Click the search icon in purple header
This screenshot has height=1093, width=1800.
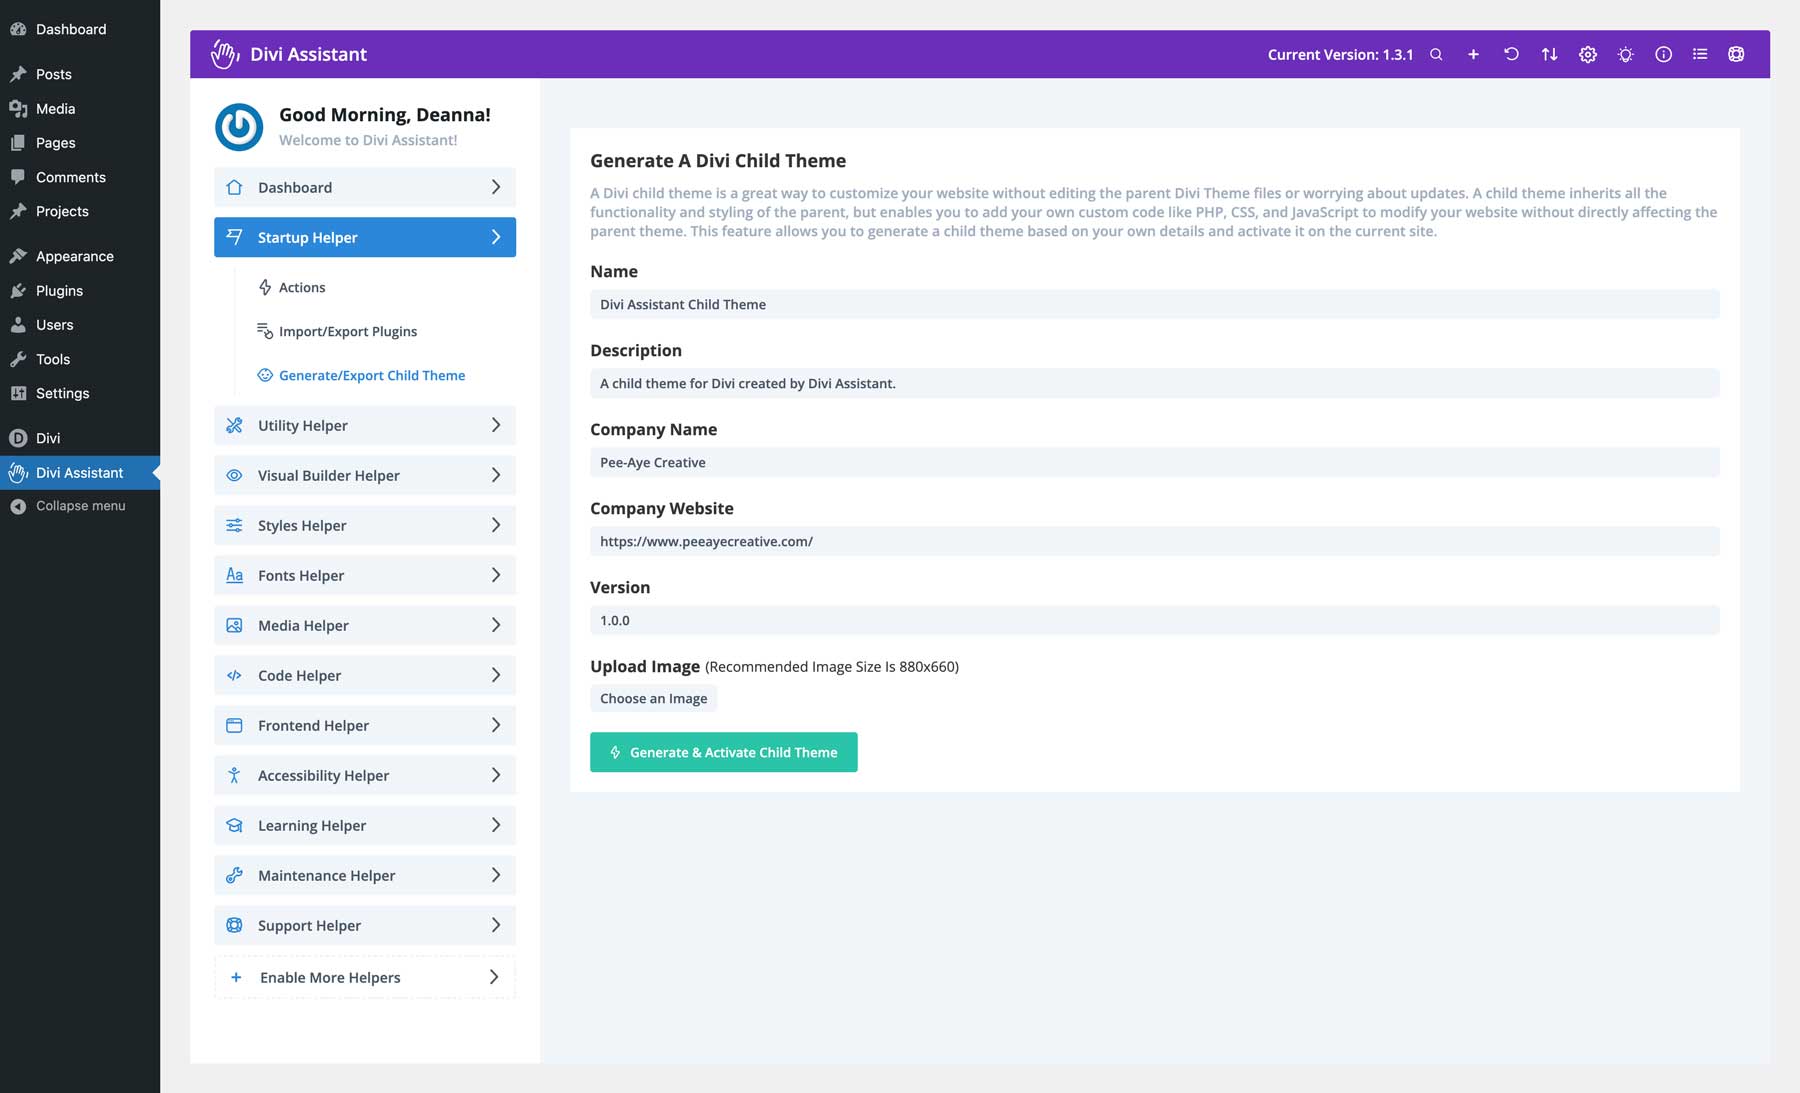point(1436,55)
